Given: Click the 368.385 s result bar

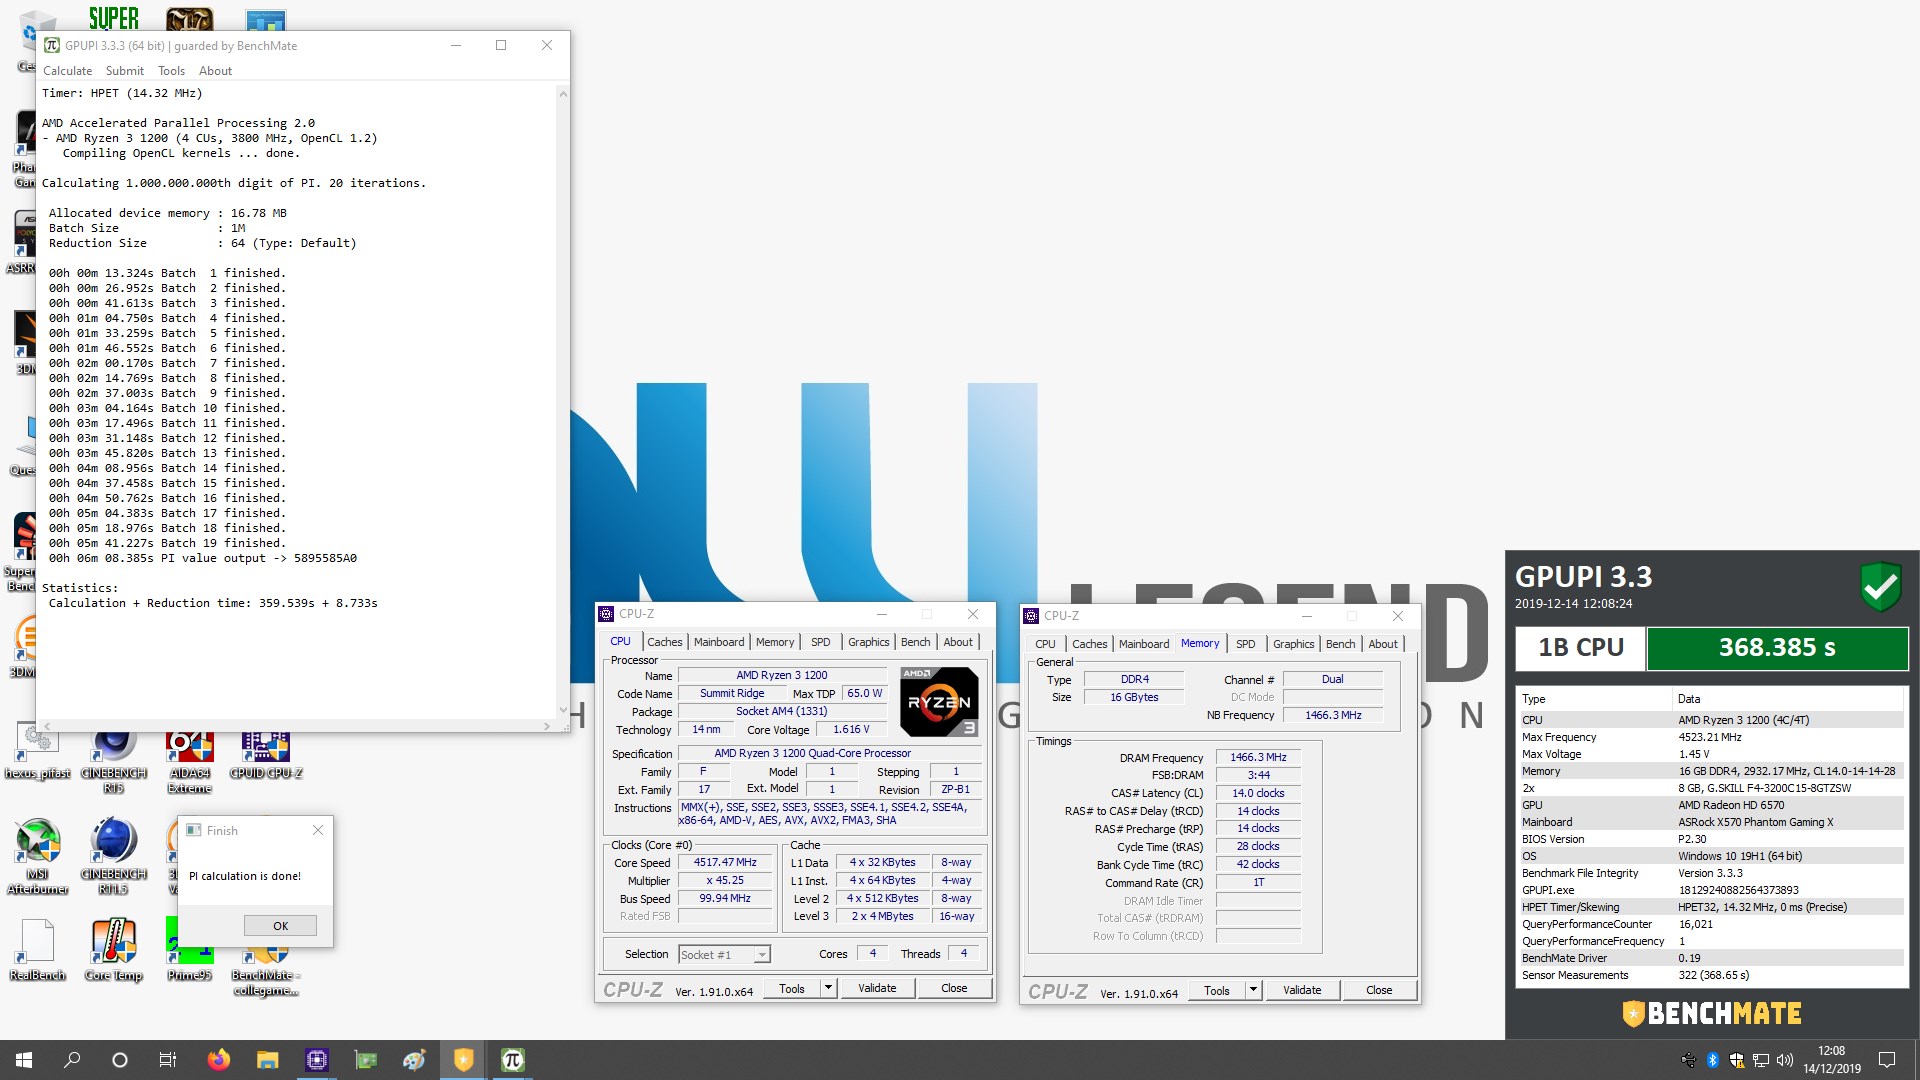Looking at the screenshot, I should click(x=1777, y=648).
